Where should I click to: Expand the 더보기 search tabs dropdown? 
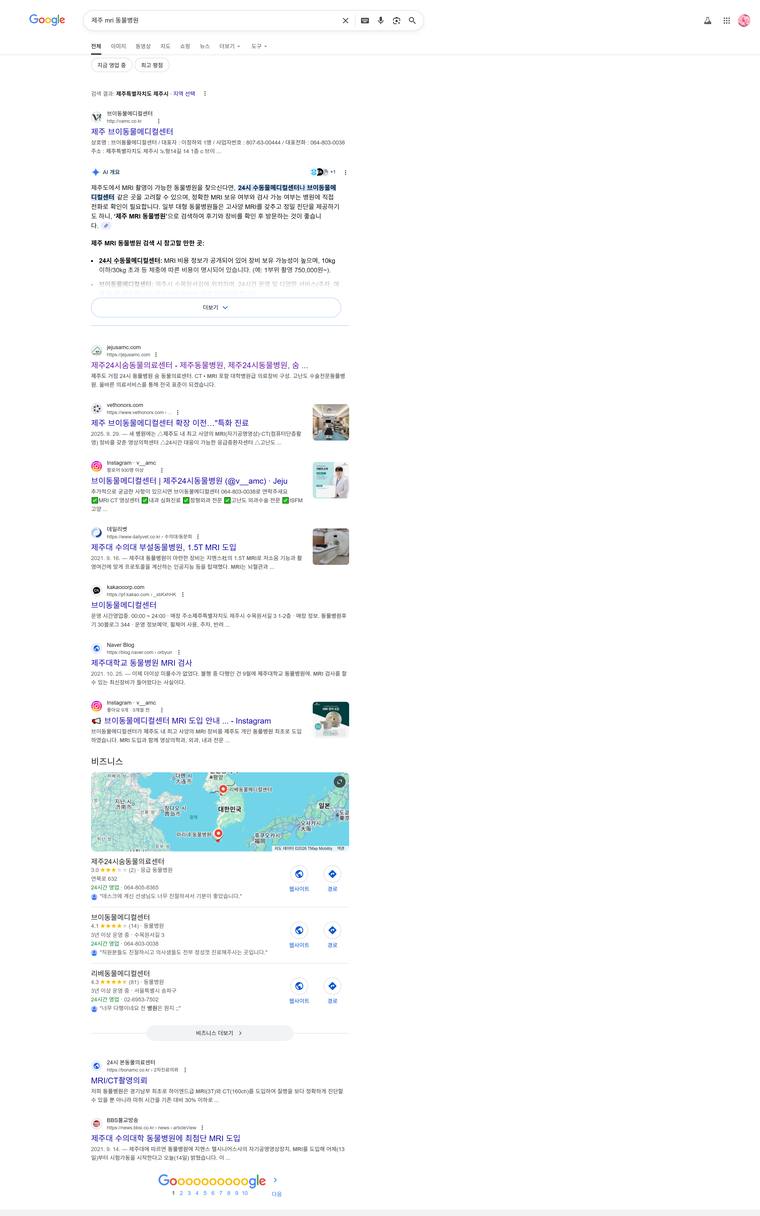pos(230,46)
